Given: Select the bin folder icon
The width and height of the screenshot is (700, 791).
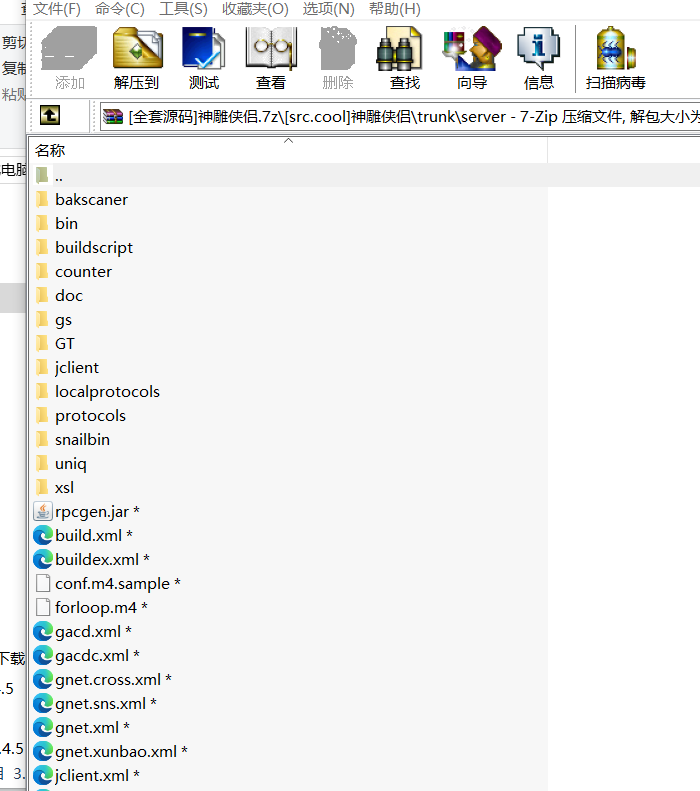Looking at the screenshot, I should tap(42, 223).
